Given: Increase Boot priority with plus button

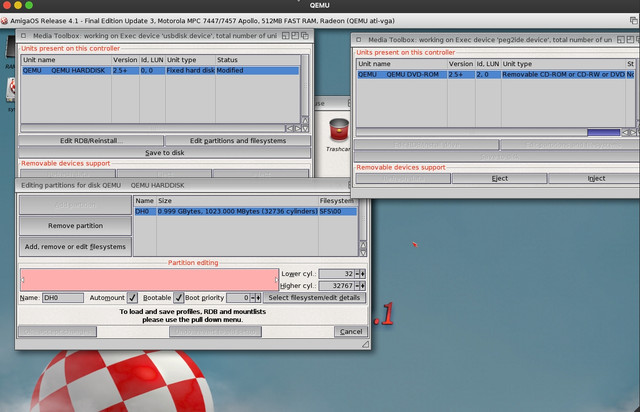Looking at the screenshot, I should [x=258, y=298].
